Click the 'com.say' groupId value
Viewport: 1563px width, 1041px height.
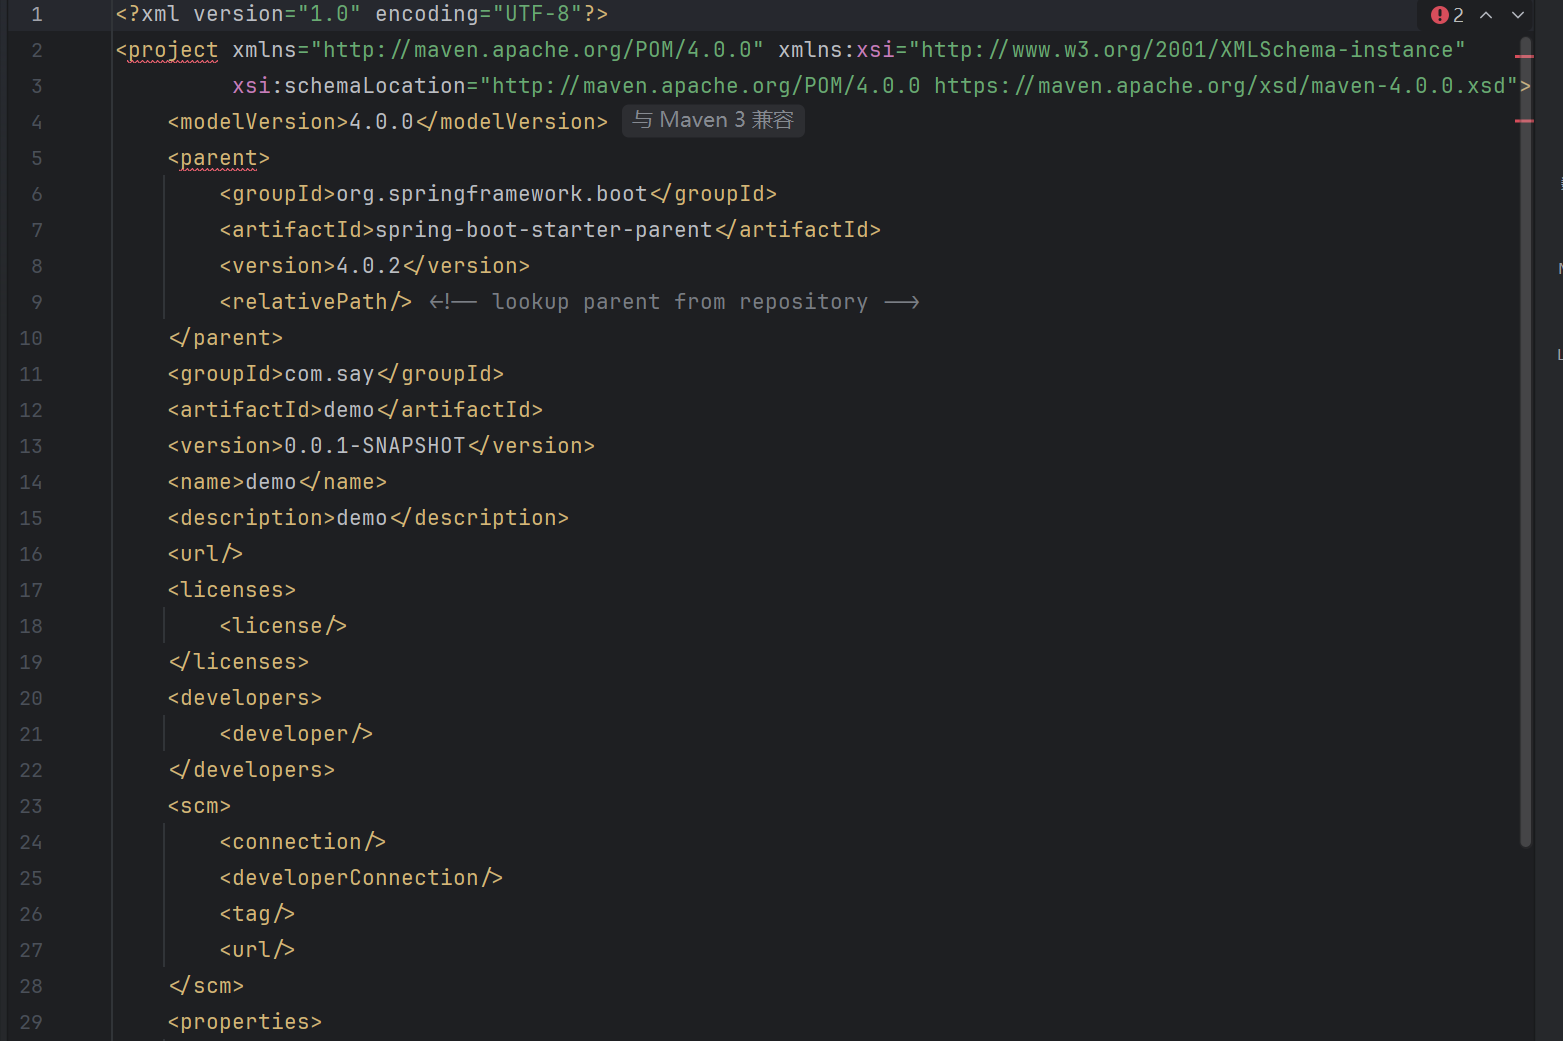click(x=330, y=374)
